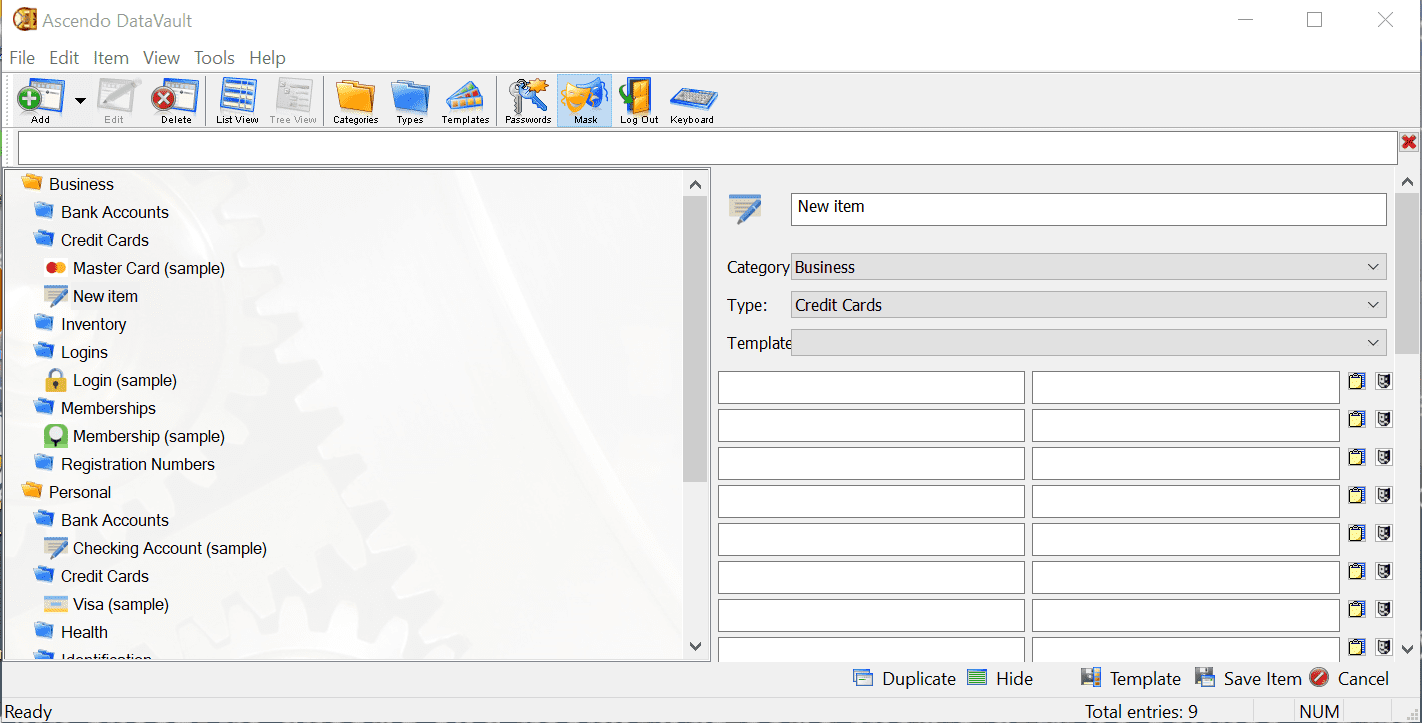Toggle the fifth row mask icon
Viewport: 1422px width, 723px height.
(x=1384, y=533)
